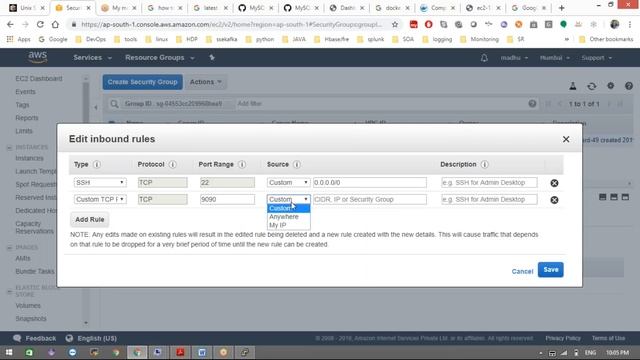
Task: Open Events in sidebar
Action: coord(25,92)
